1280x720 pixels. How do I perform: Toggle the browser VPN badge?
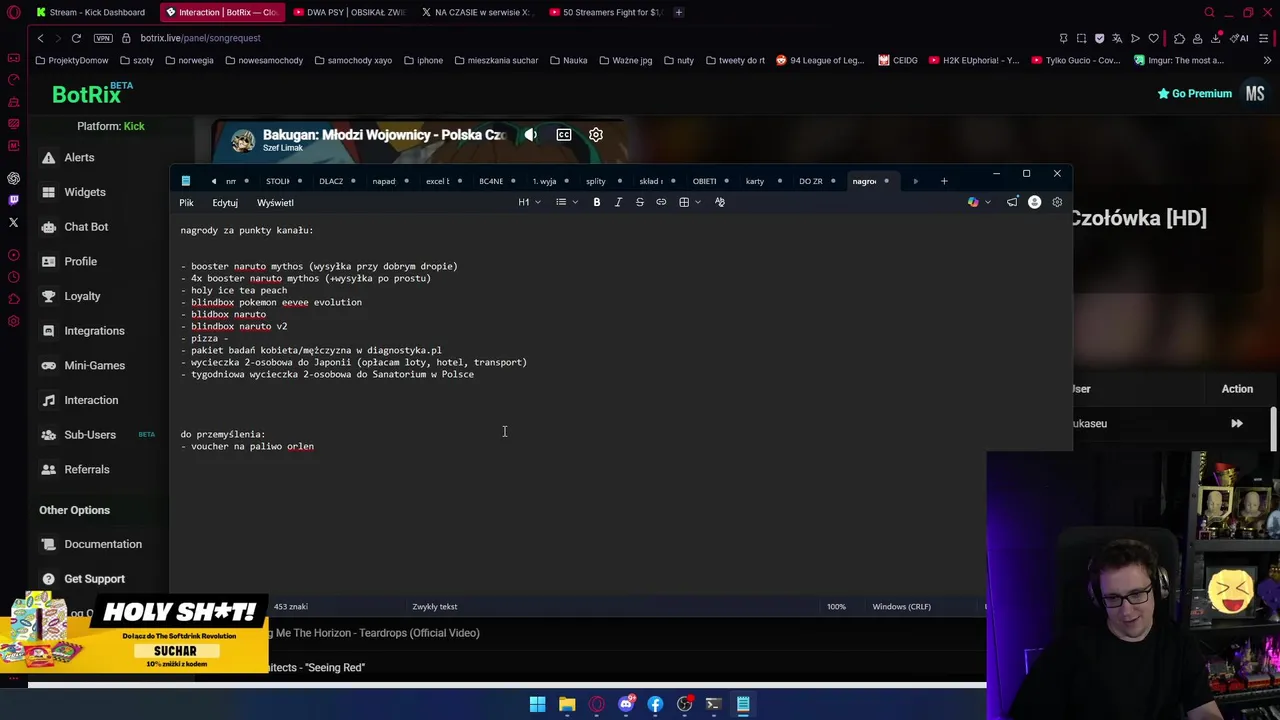click(x=103, y=38)
